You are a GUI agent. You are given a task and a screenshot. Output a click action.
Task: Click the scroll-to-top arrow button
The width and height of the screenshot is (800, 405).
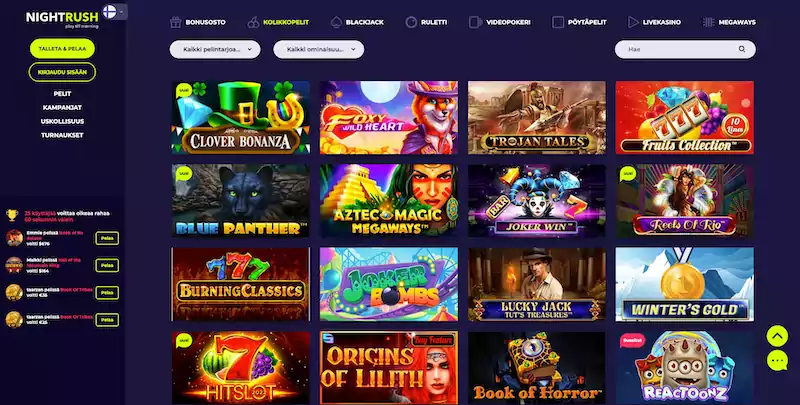[777, 336]
